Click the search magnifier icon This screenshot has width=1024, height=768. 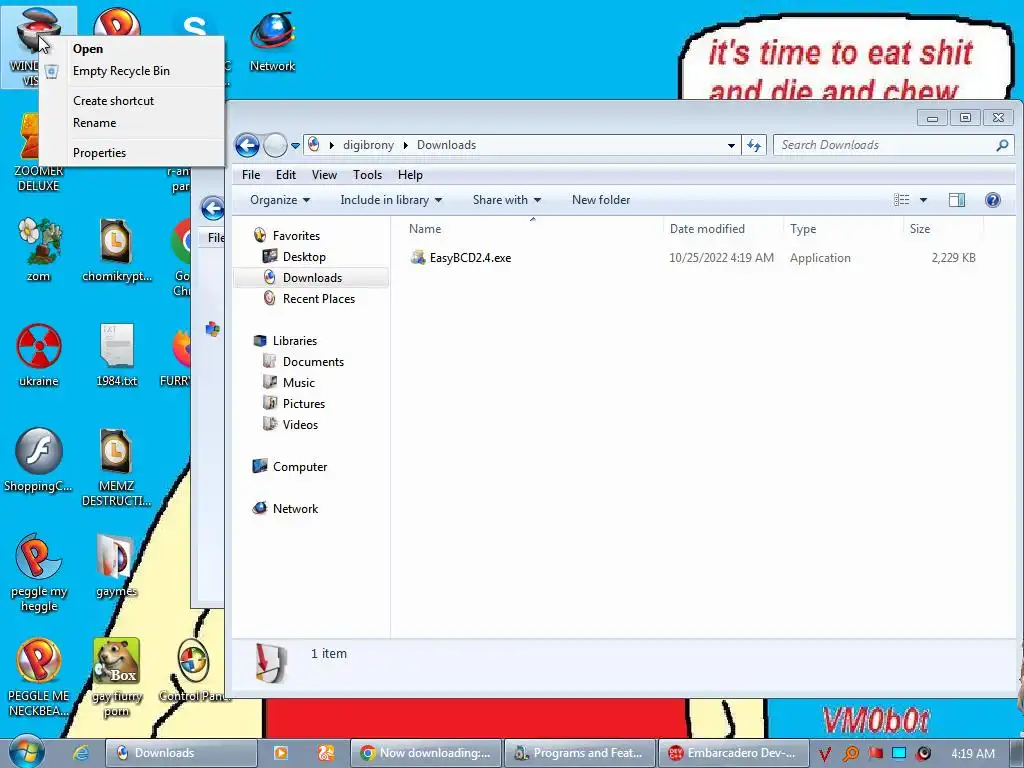[x=1002, y=145]
